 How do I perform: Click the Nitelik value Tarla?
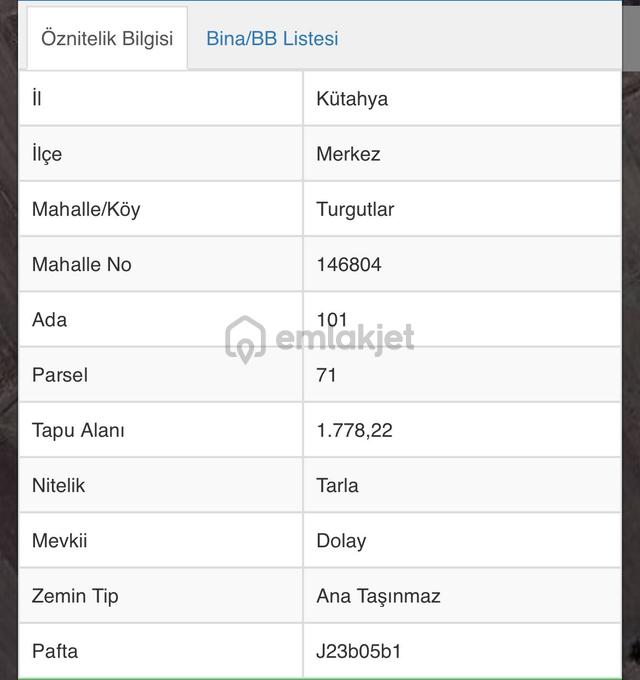tap(337, 486)
